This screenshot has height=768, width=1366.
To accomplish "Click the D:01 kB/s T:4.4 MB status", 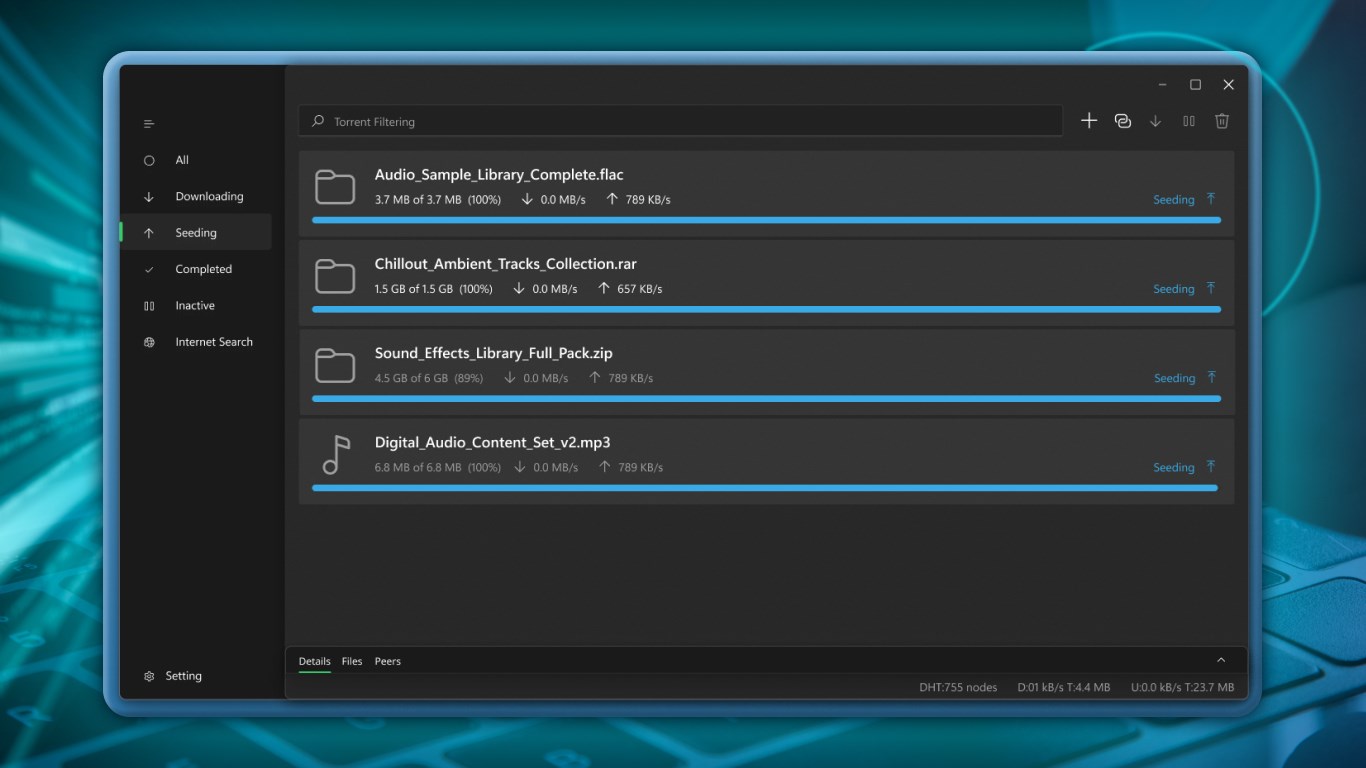I will click(1064, 687).
